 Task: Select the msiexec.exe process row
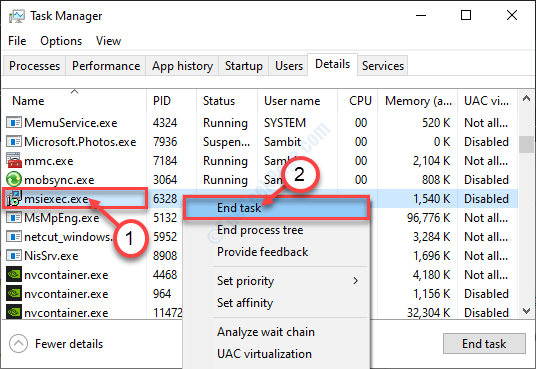260,198
